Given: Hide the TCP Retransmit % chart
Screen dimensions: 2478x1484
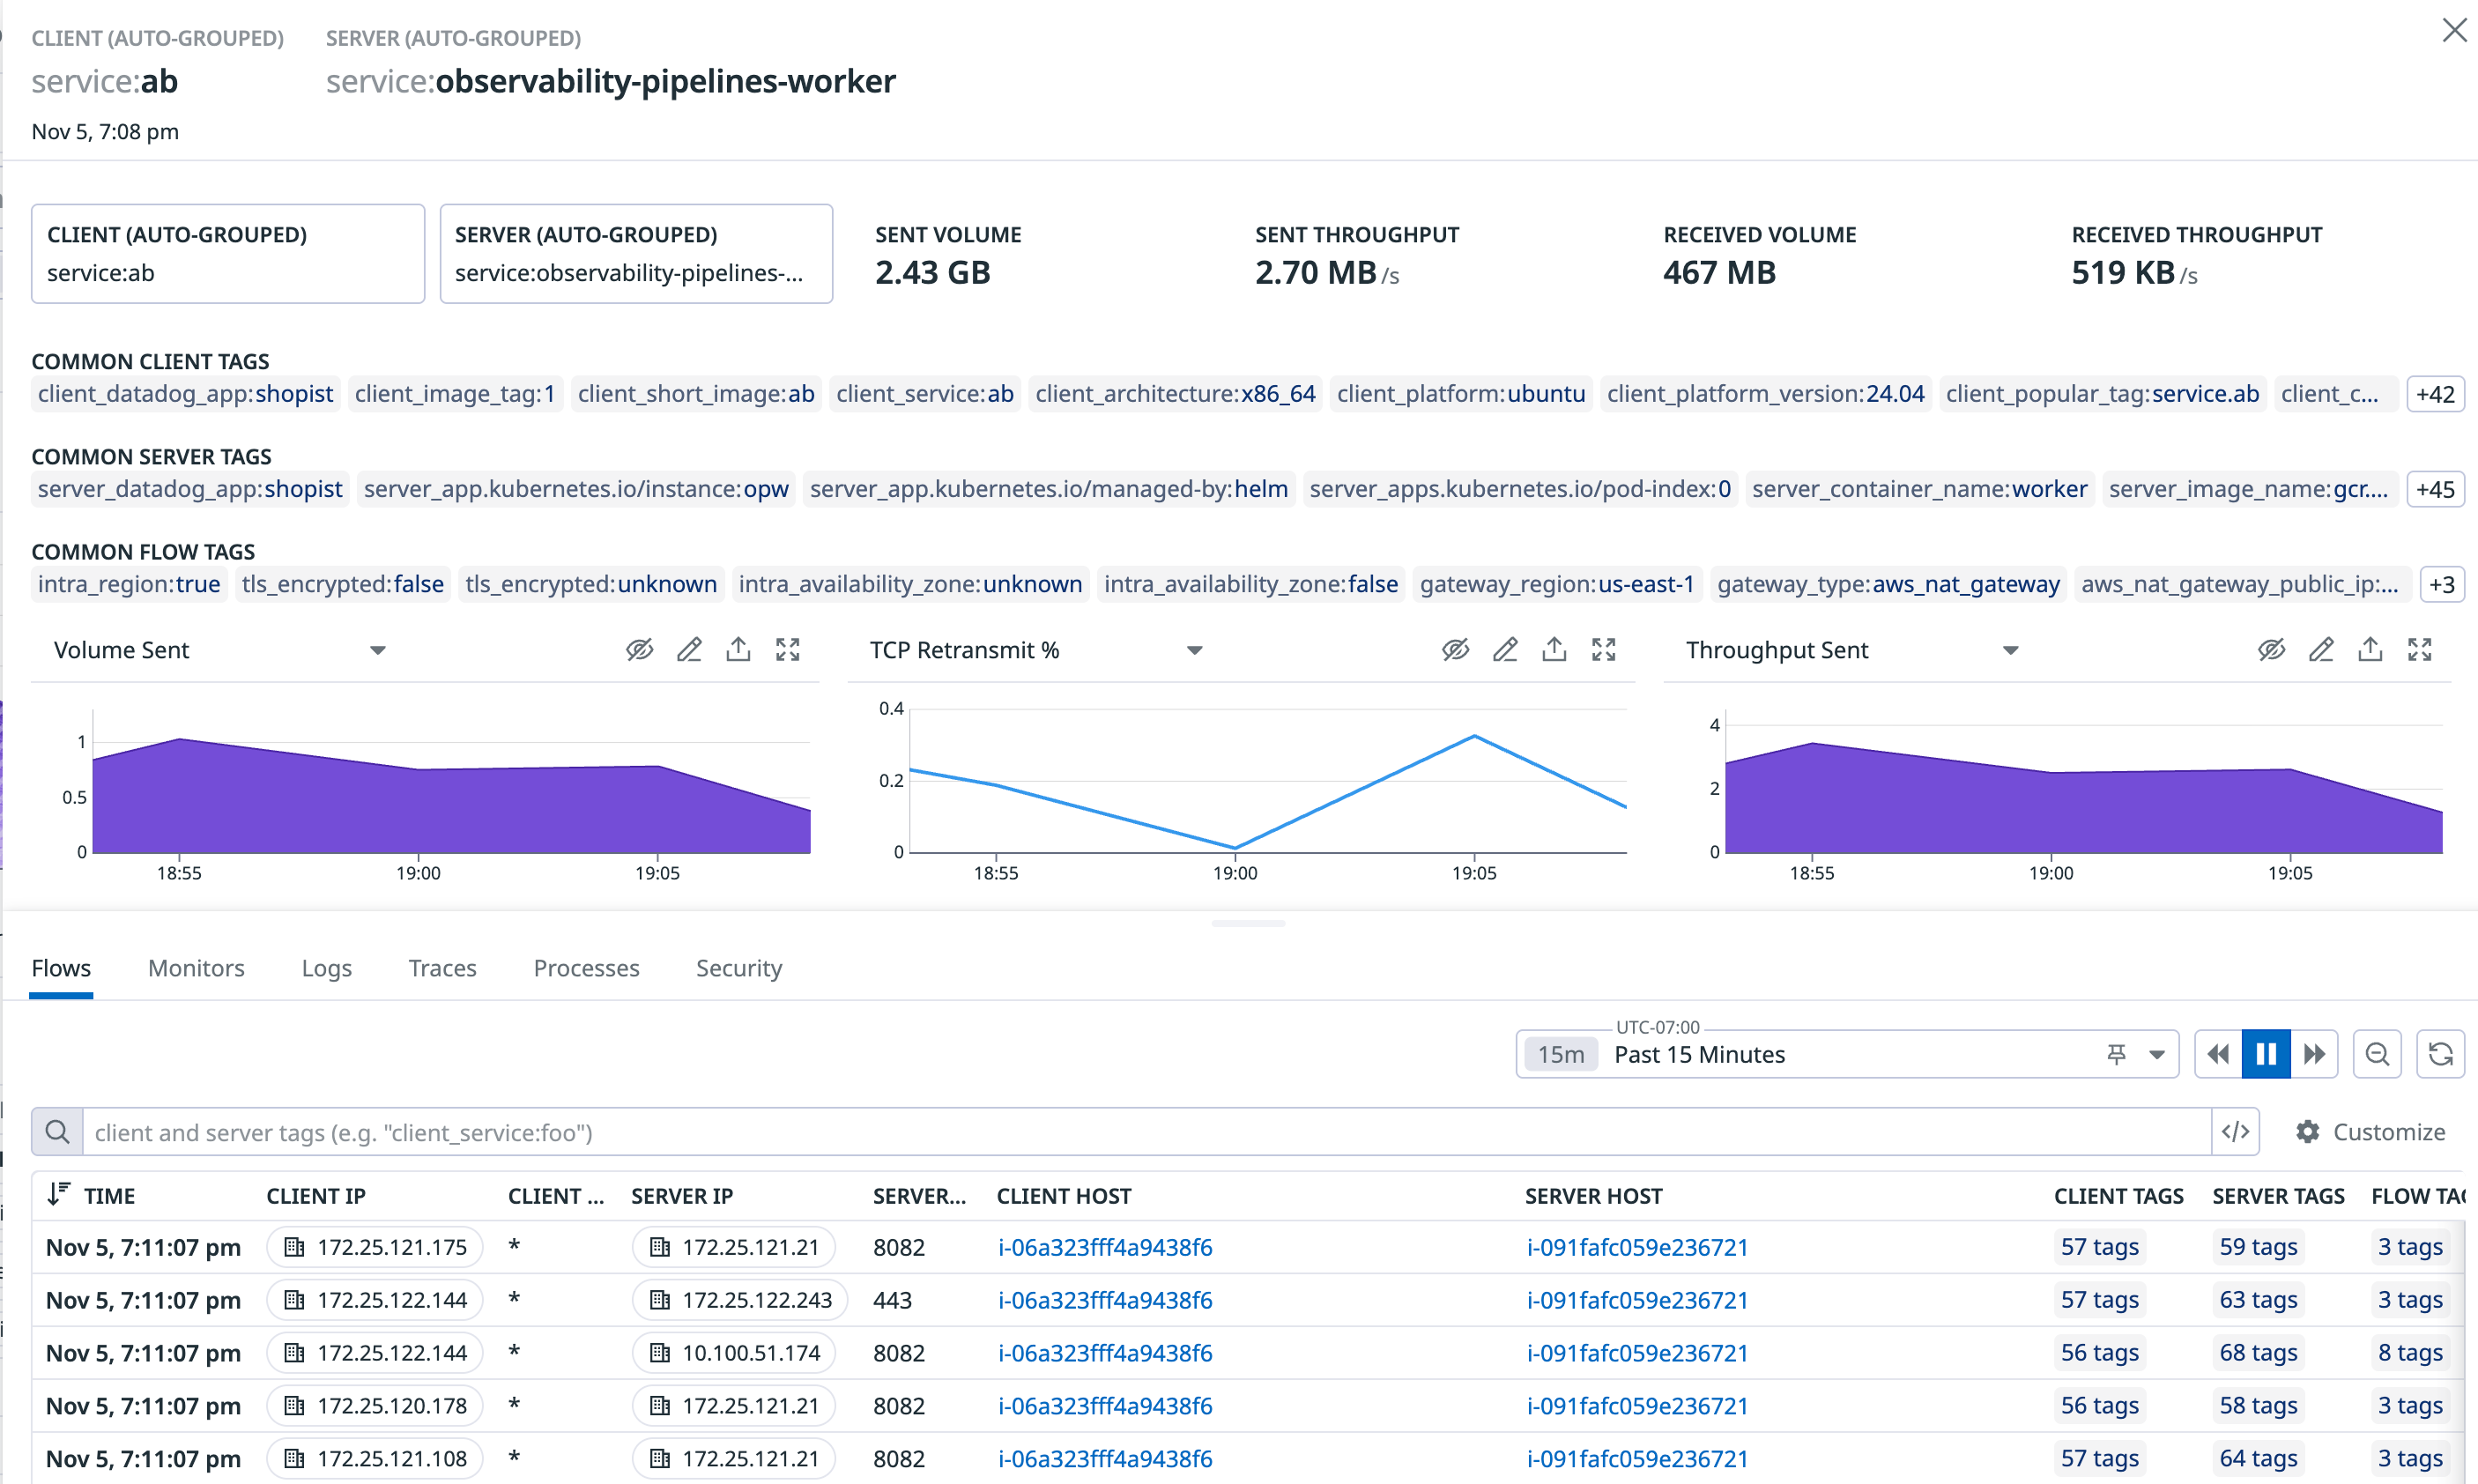Looking at the screenshot, I should (1455, 649).
